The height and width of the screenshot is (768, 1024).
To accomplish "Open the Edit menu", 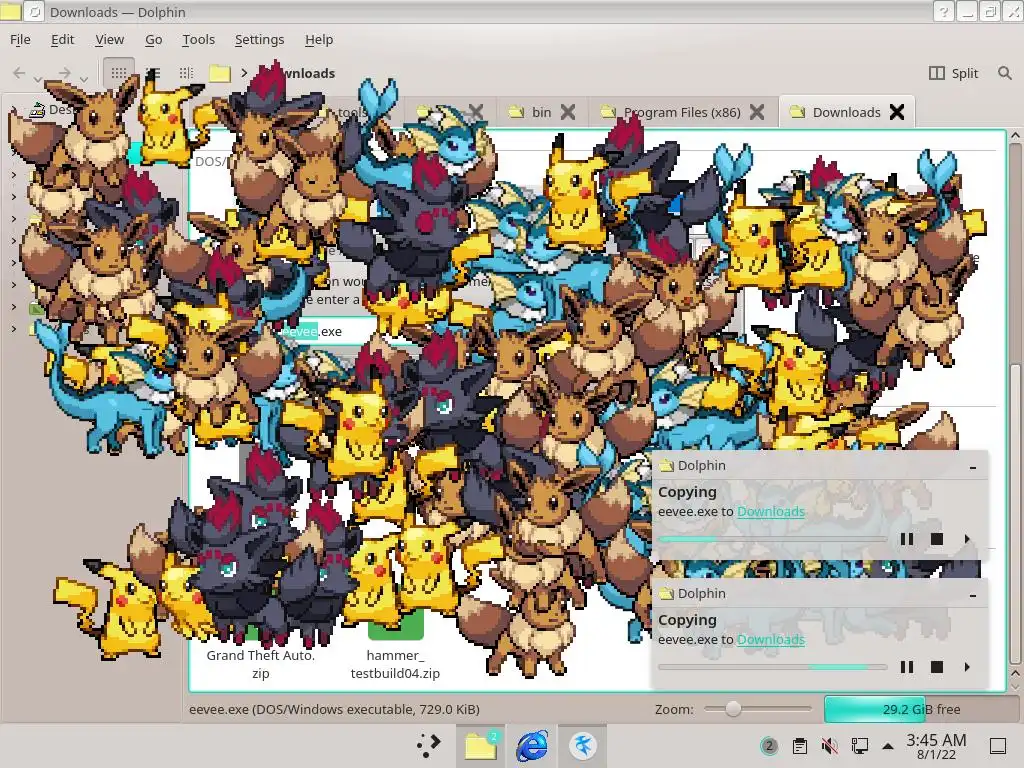I will click(x=63, y=39).
